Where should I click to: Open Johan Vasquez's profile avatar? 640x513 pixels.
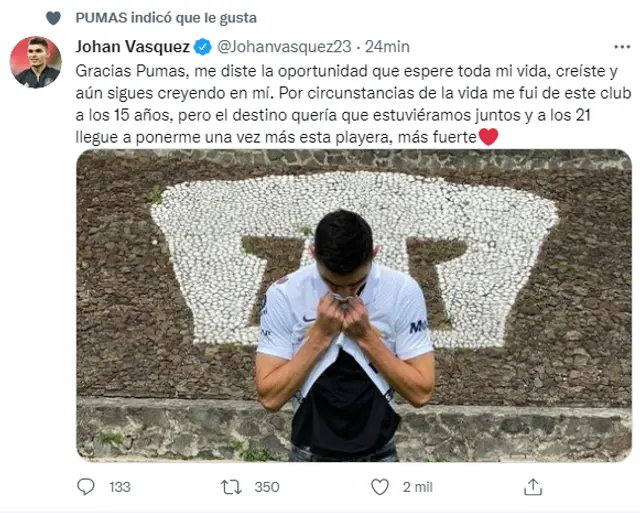tap(36, 62)
